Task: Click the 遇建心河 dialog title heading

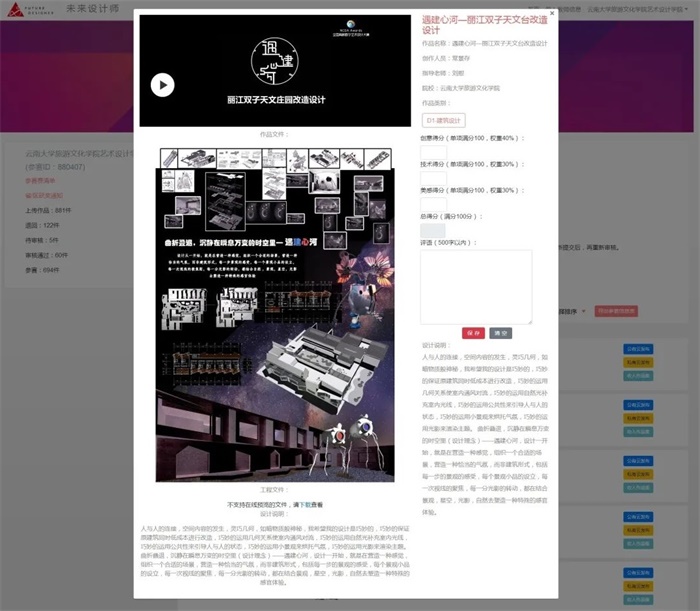Action: (485, 25)
